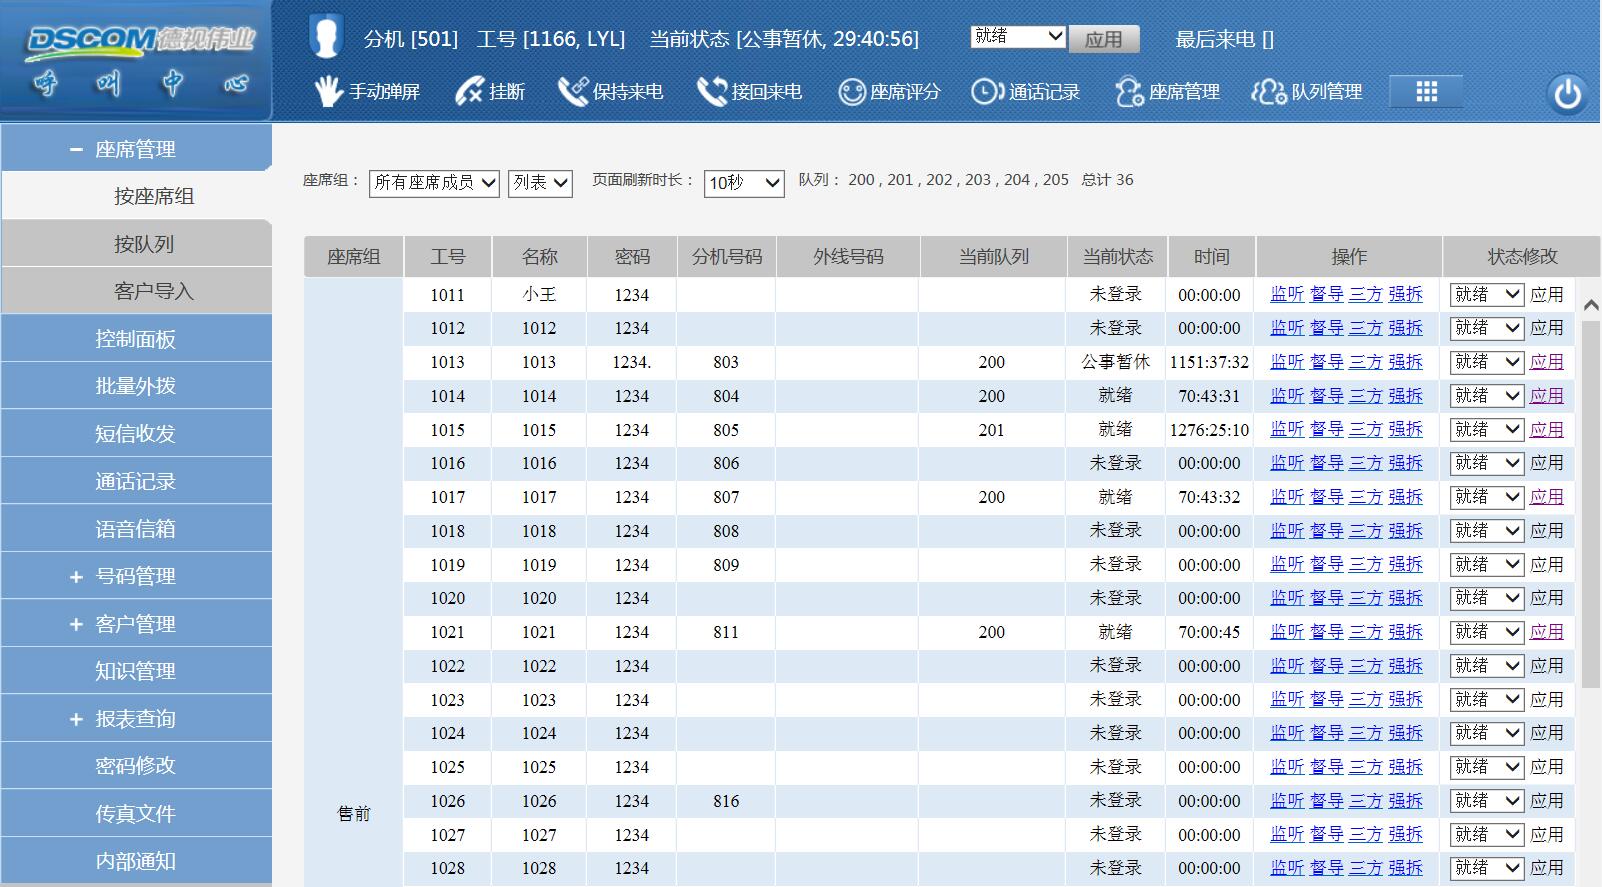Click the 接回来电 retrieve call icon
Viewport: 1602px width, 887px height.
(x=712, y=92)
